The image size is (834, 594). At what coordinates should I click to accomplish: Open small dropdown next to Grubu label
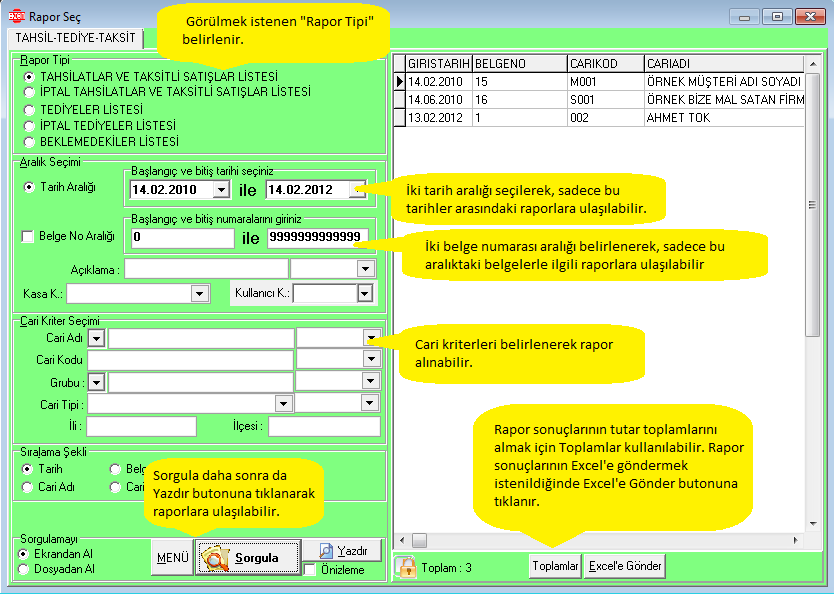coord(96,382)
